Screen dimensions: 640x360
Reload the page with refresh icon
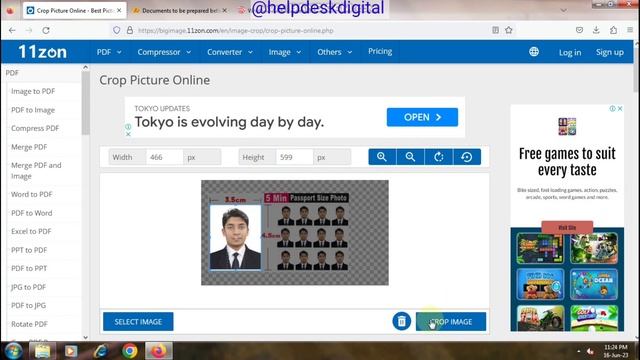click(46, 30)
